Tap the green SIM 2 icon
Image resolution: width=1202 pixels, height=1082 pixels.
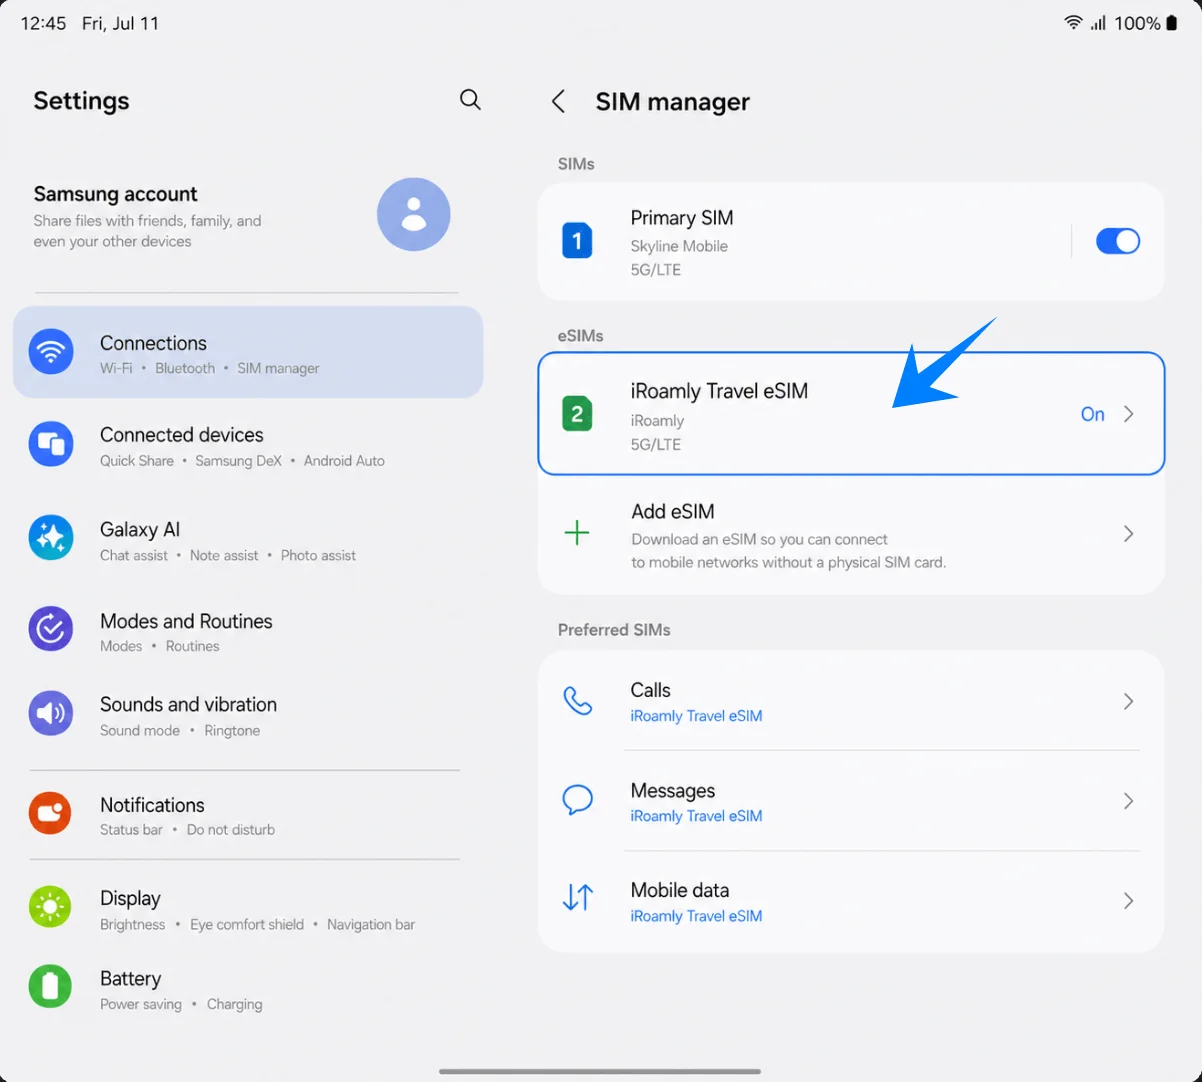point(577,414)
